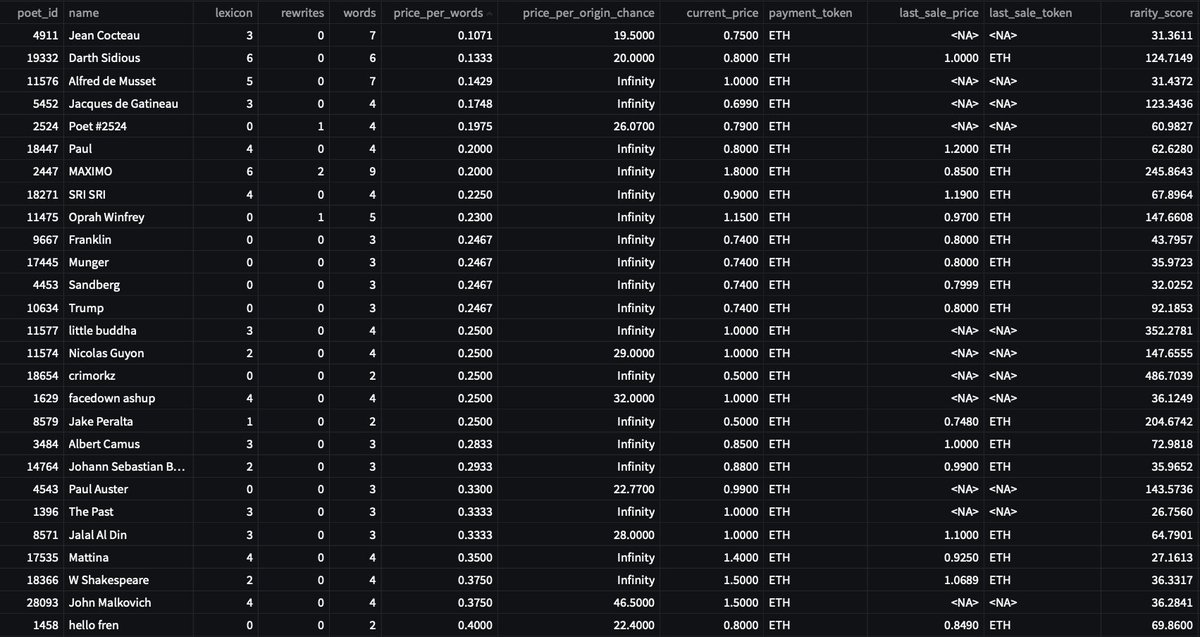The width and height of the screenshot is (1200, 637).
Task: Sort by last_sale_token header
Action: click(1031, 13)
